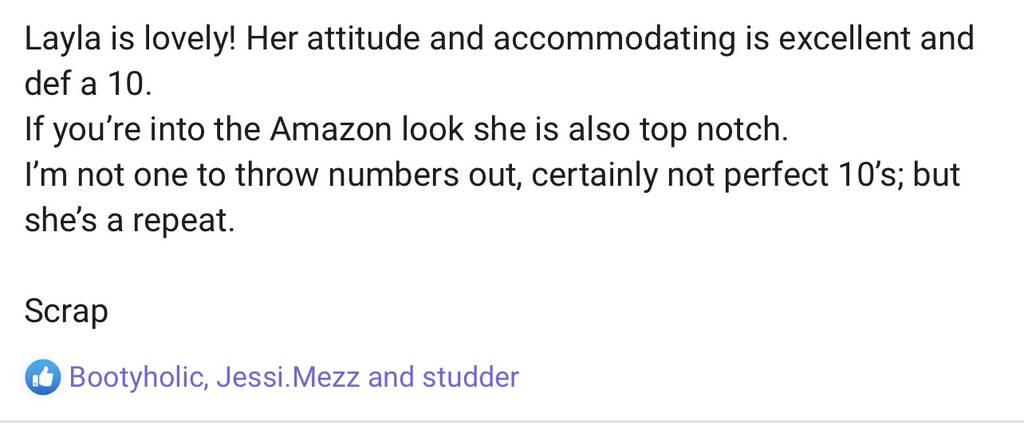Click the word "and" between liker names
This screenshot has width=1024, height=427.
tap(392, 377)
